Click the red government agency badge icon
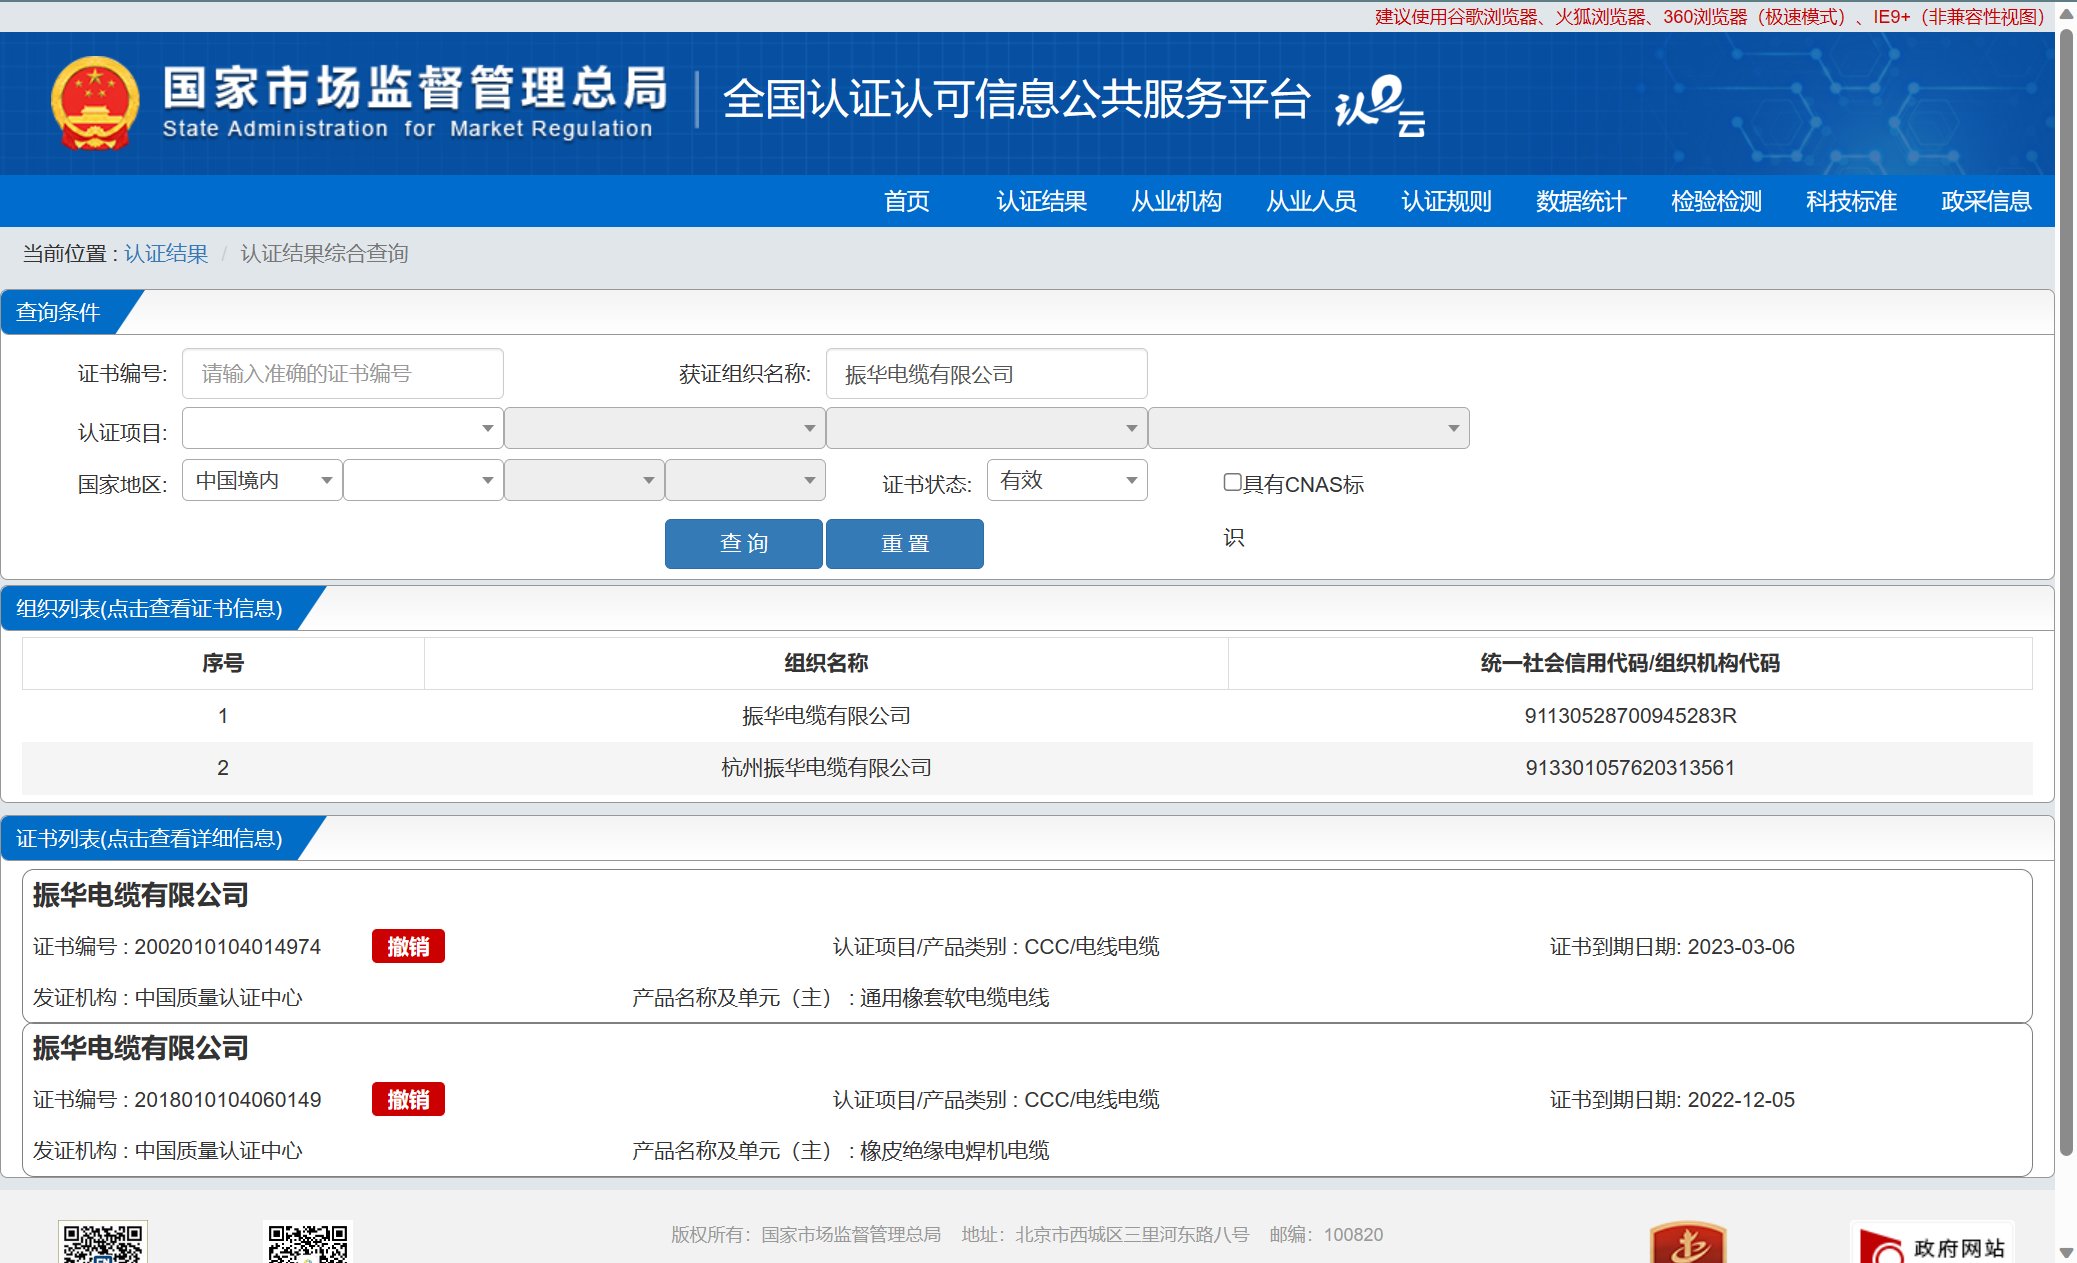This screenshot has height=1263, width=2077. [1688, 1242]
